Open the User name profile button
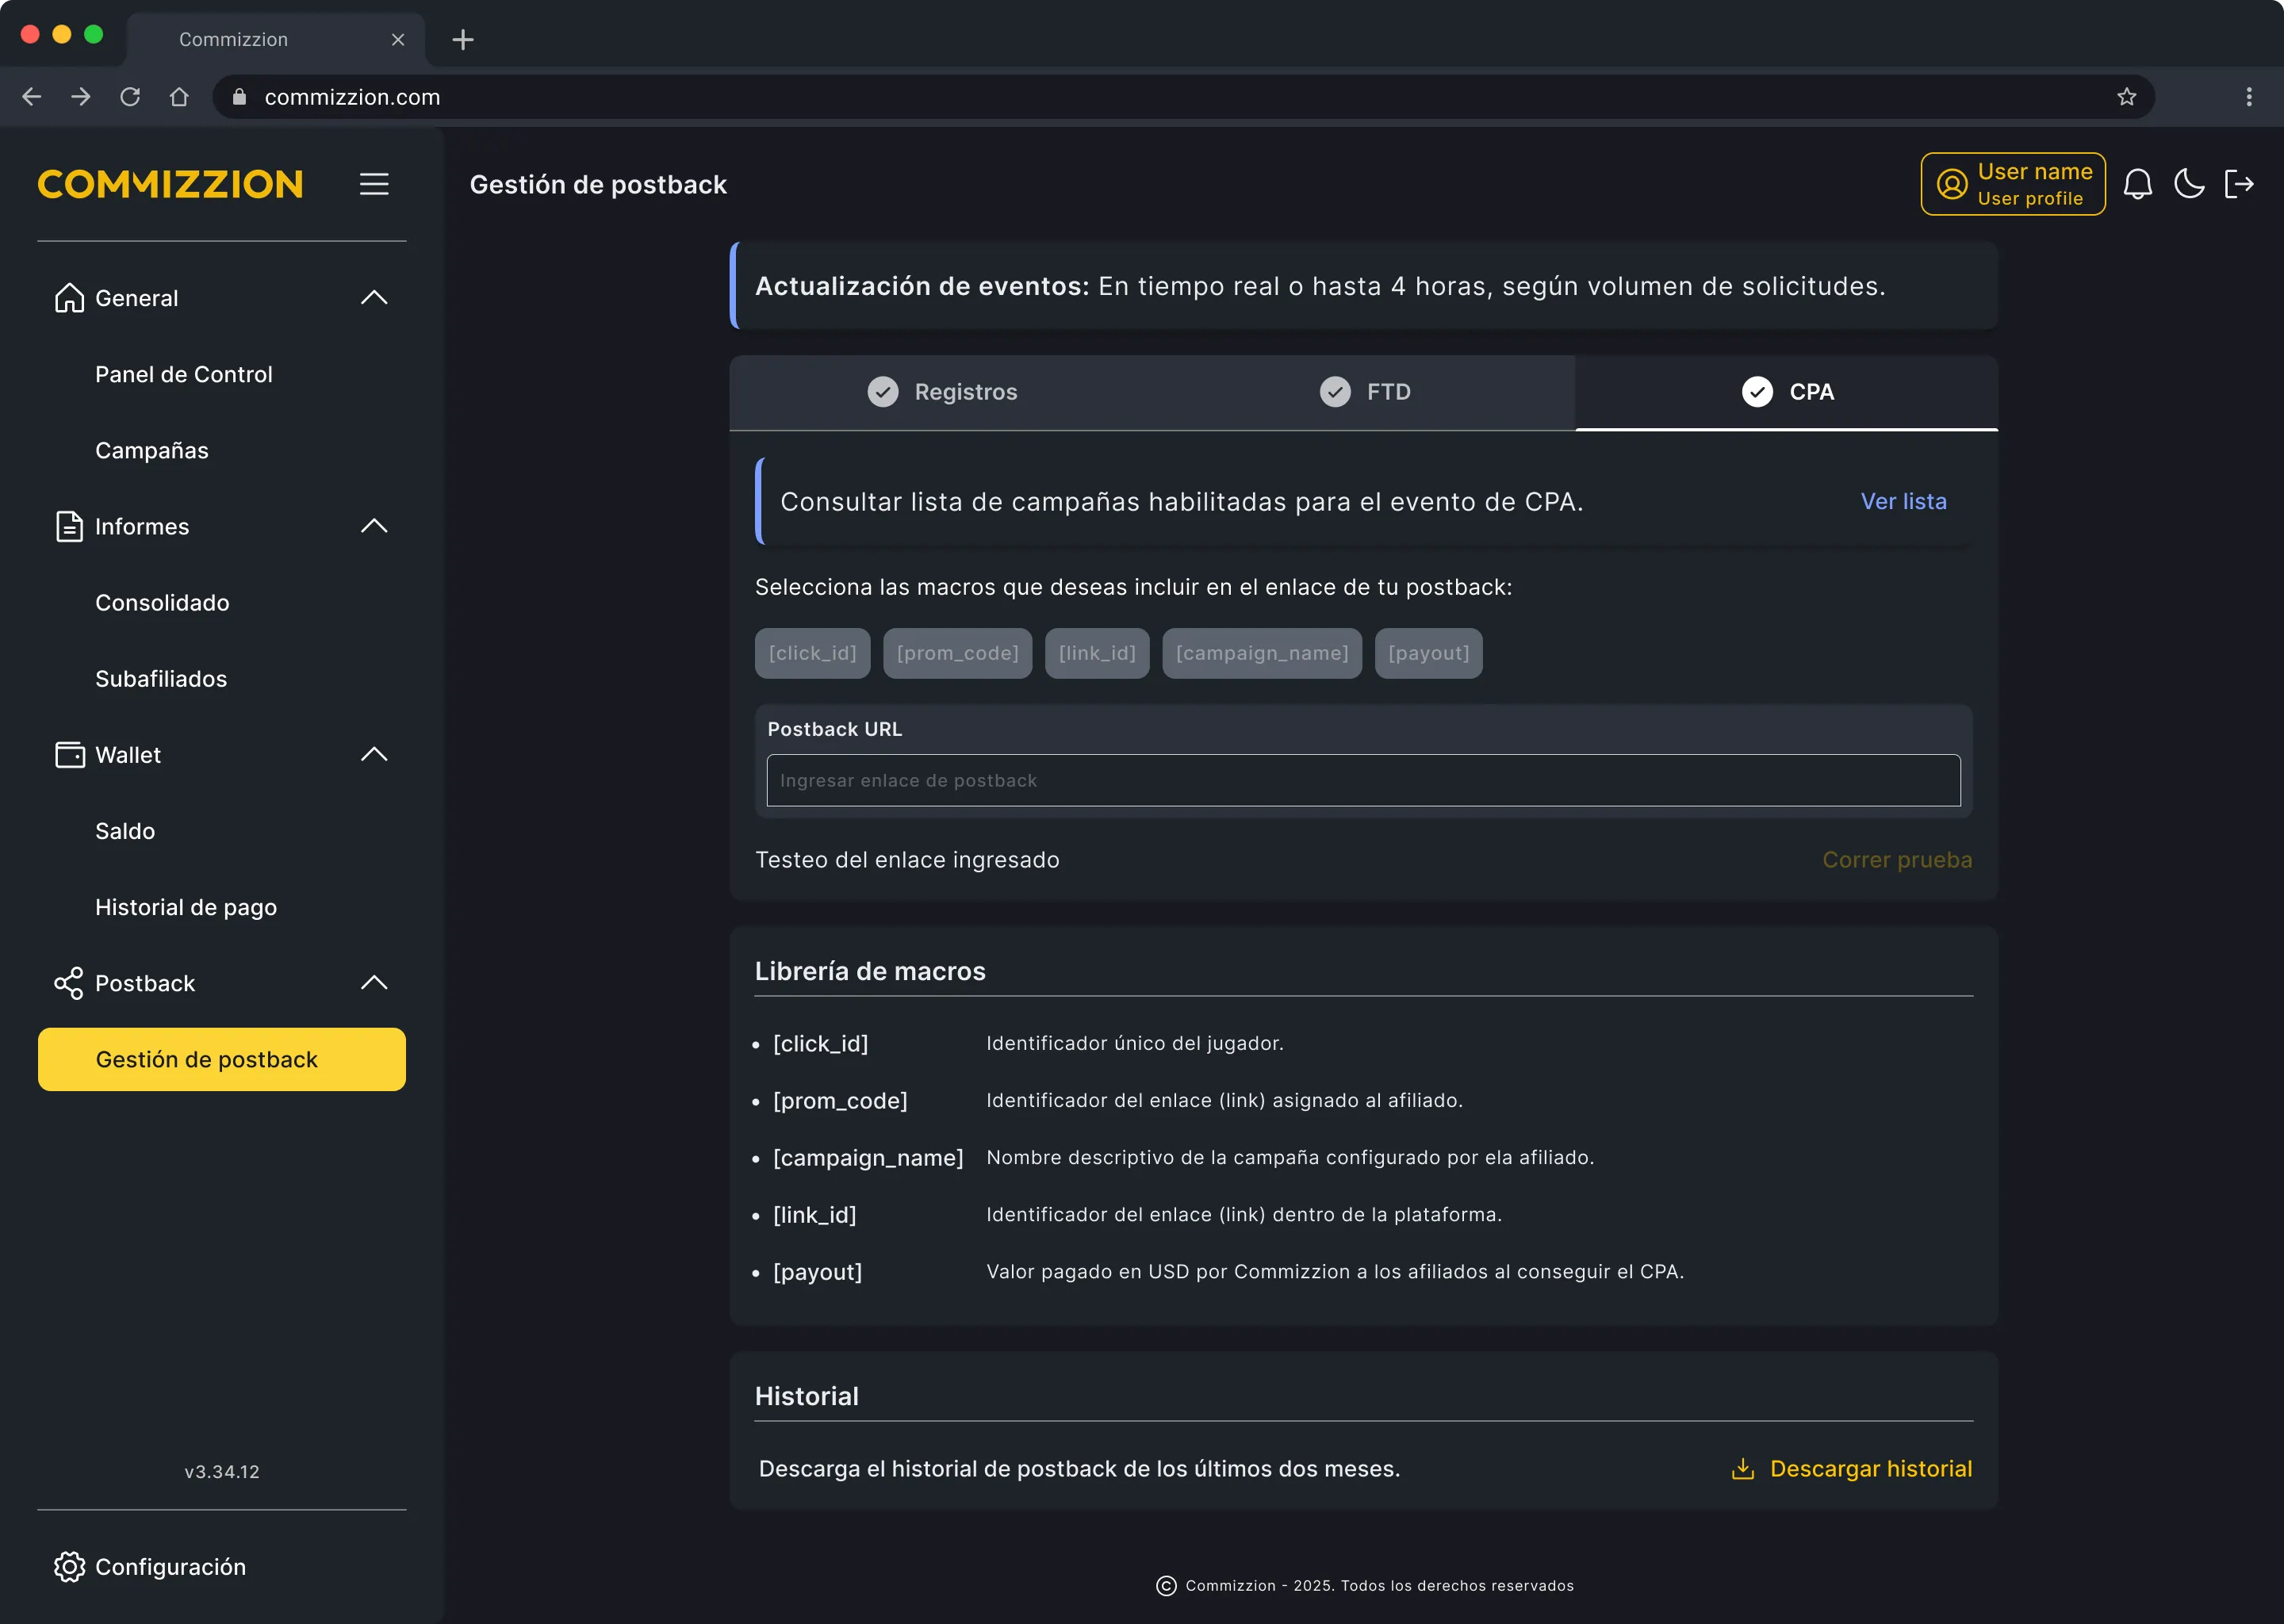Viewport: 2284px width, 1624px height. tap(2013, 184)
